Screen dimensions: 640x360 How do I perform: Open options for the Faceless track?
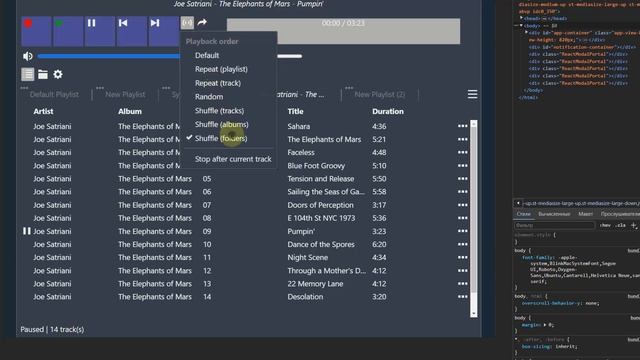462,152
